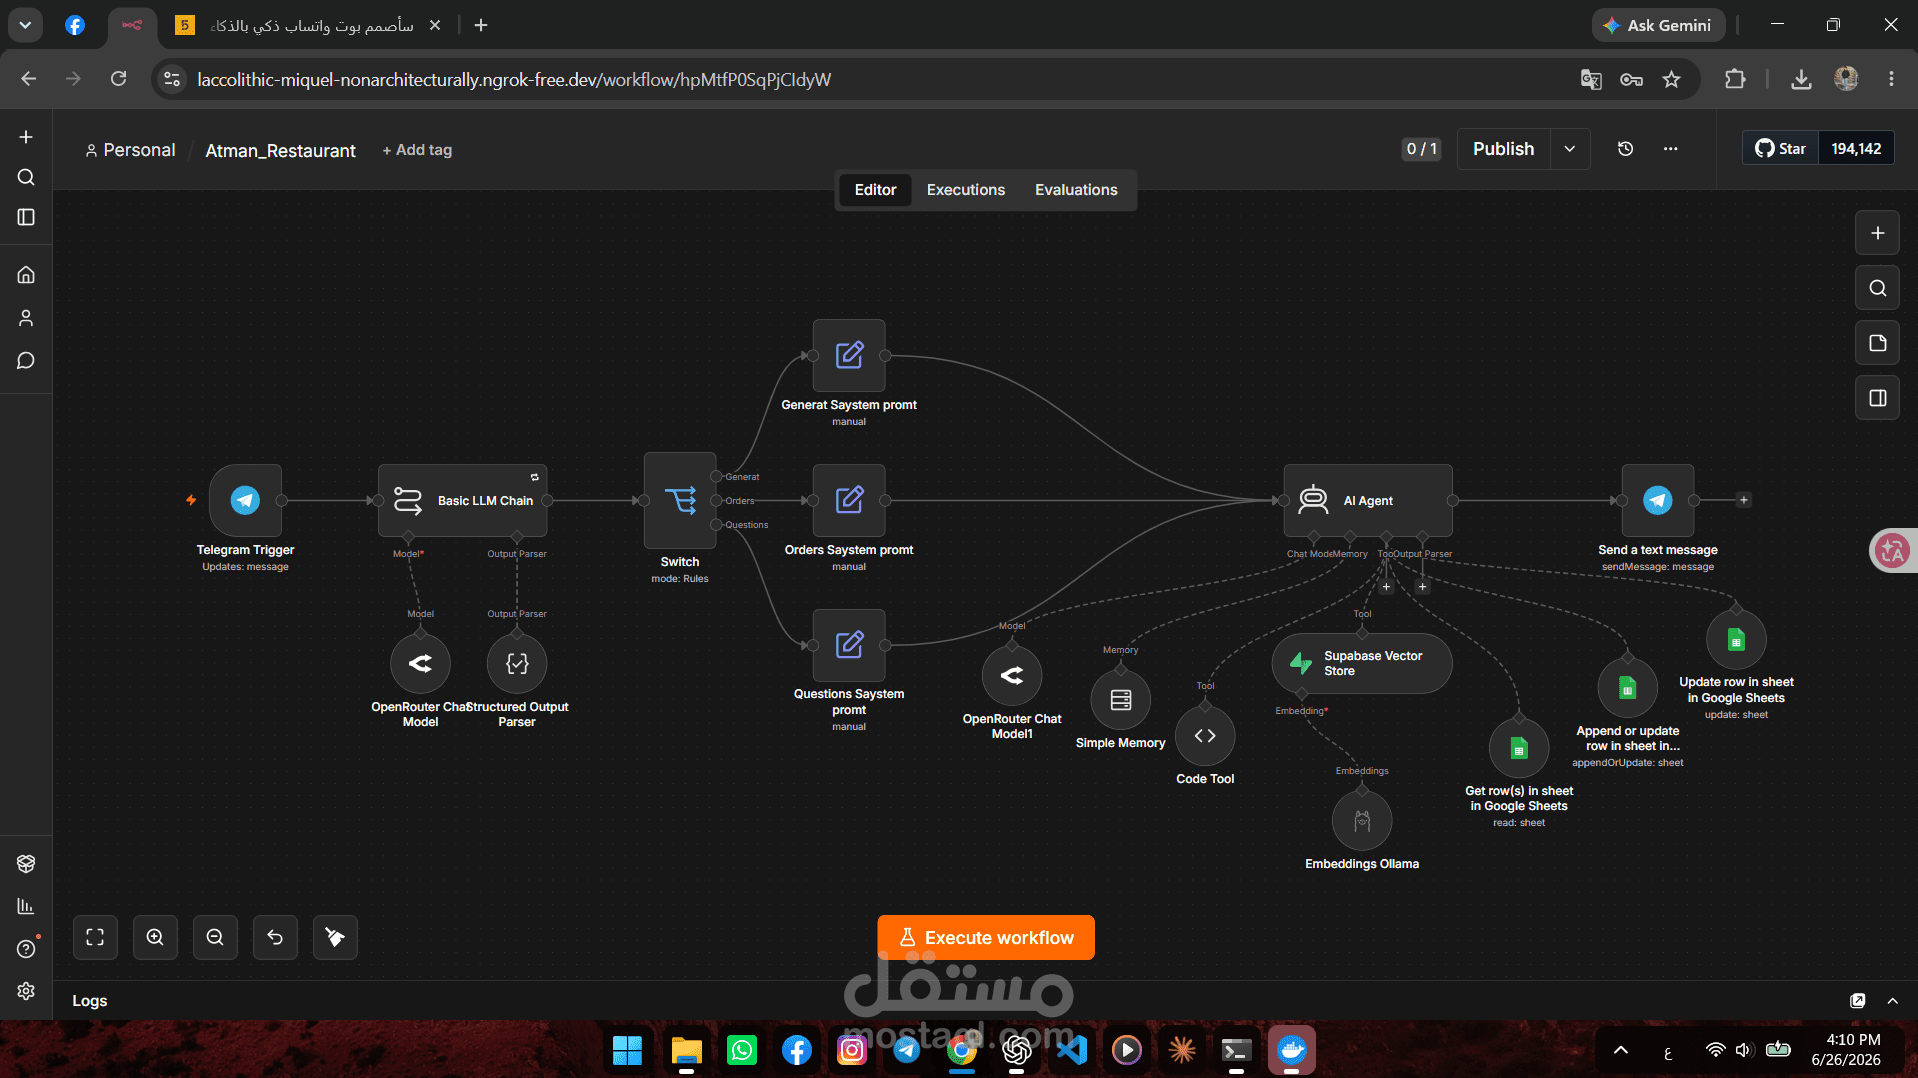Open the bar-chart icon in the sidebar

point(26,906)
